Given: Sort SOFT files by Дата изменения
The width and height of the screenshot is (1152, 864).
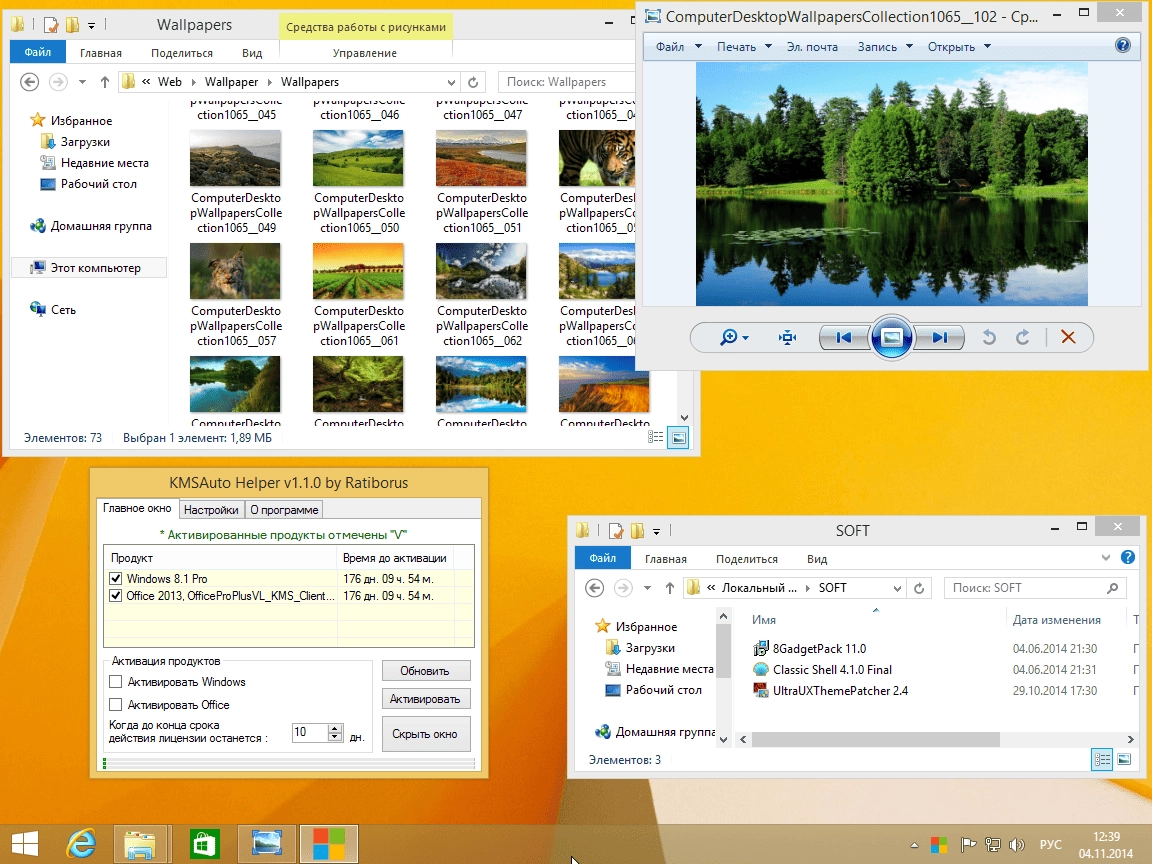Looking at the screenshot, I should click(1056, 619).
